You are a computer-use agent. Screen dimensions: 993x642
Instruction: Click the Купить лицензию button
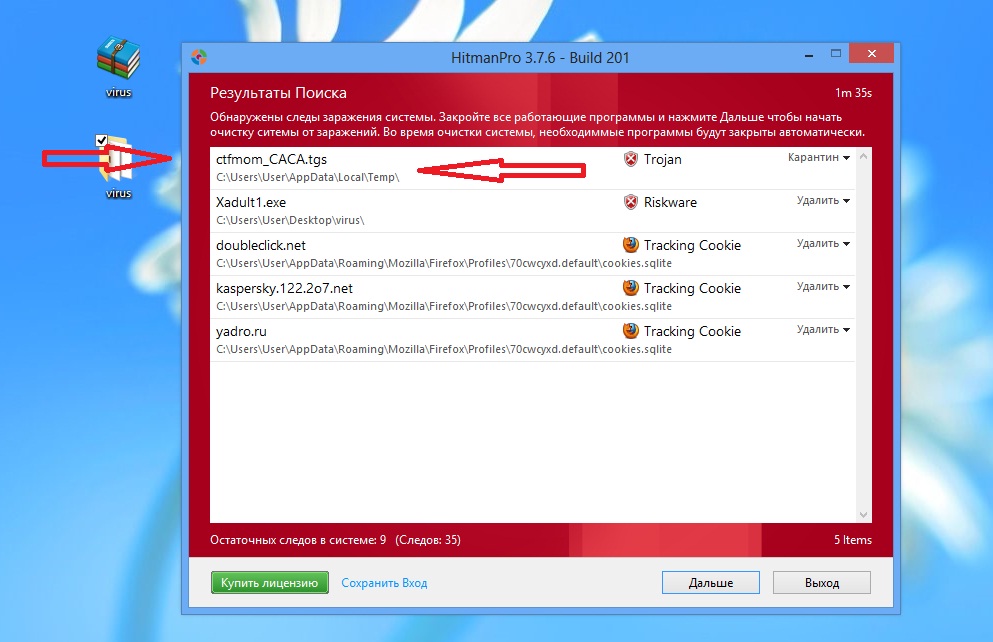click(270, 582)
